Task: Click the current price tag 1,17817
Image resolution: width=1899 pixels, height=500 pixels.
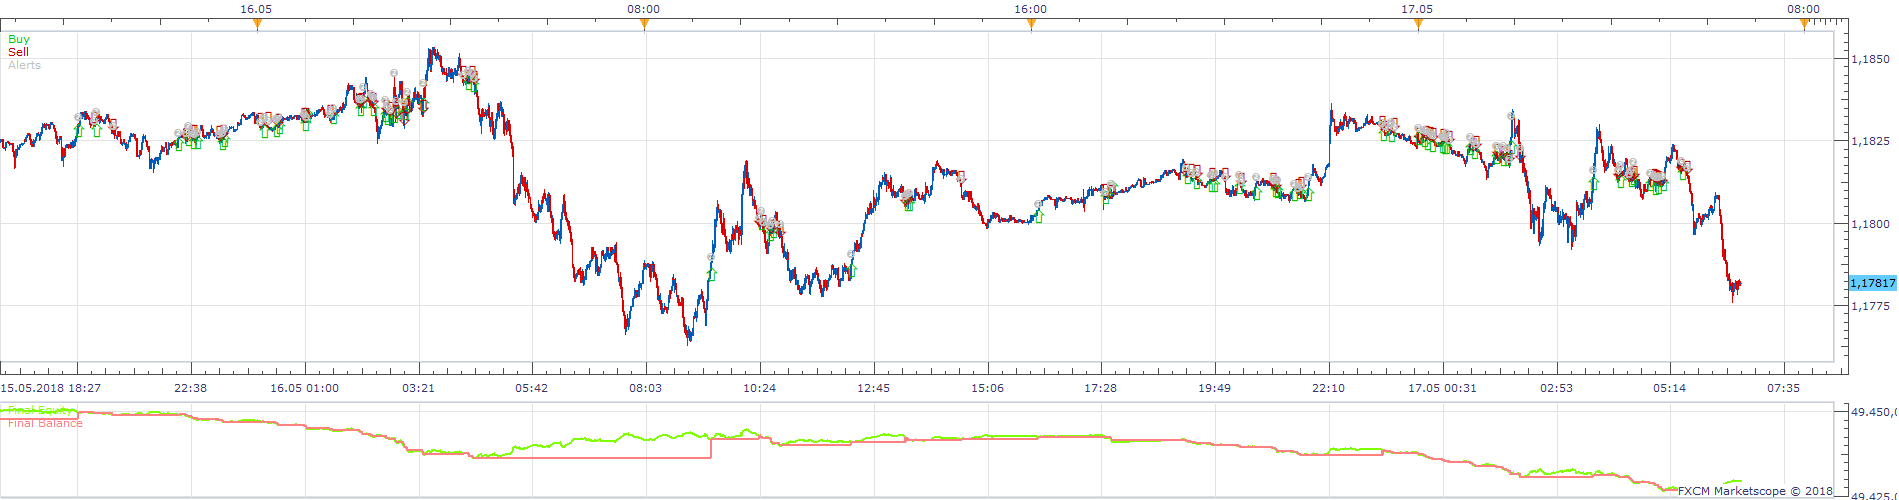Action: (1872, 284)
